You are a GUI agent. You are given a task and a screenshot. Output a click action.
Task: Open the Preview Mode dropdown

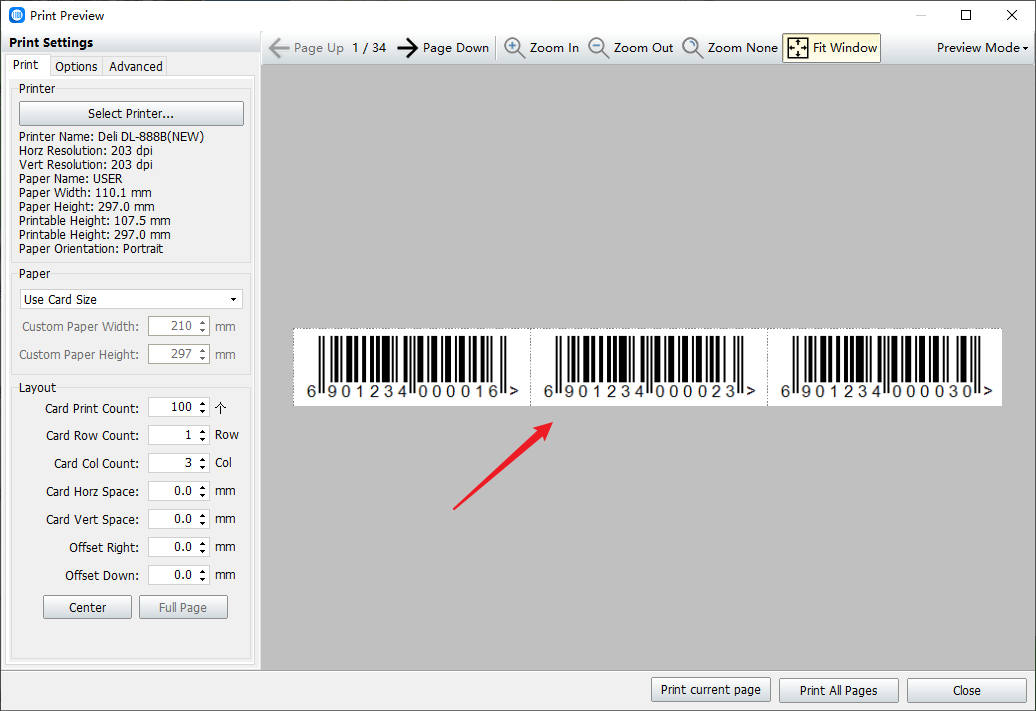tap(982, 48)
